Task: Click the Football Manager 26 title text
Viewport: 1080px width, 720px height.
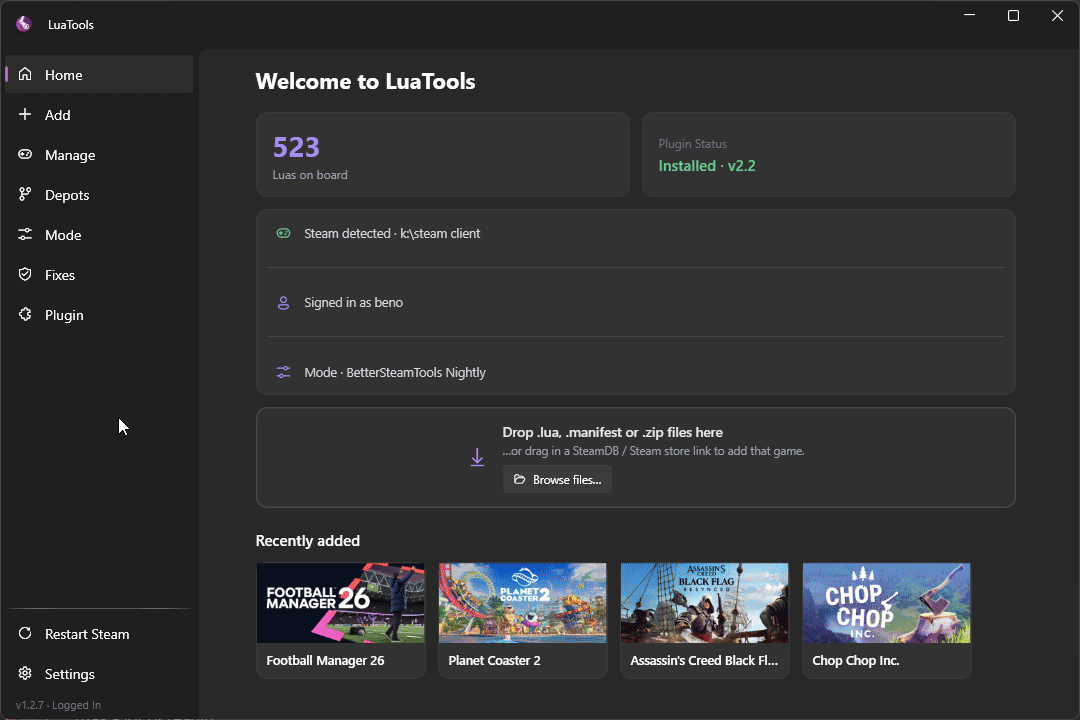Action: [325, 660]
